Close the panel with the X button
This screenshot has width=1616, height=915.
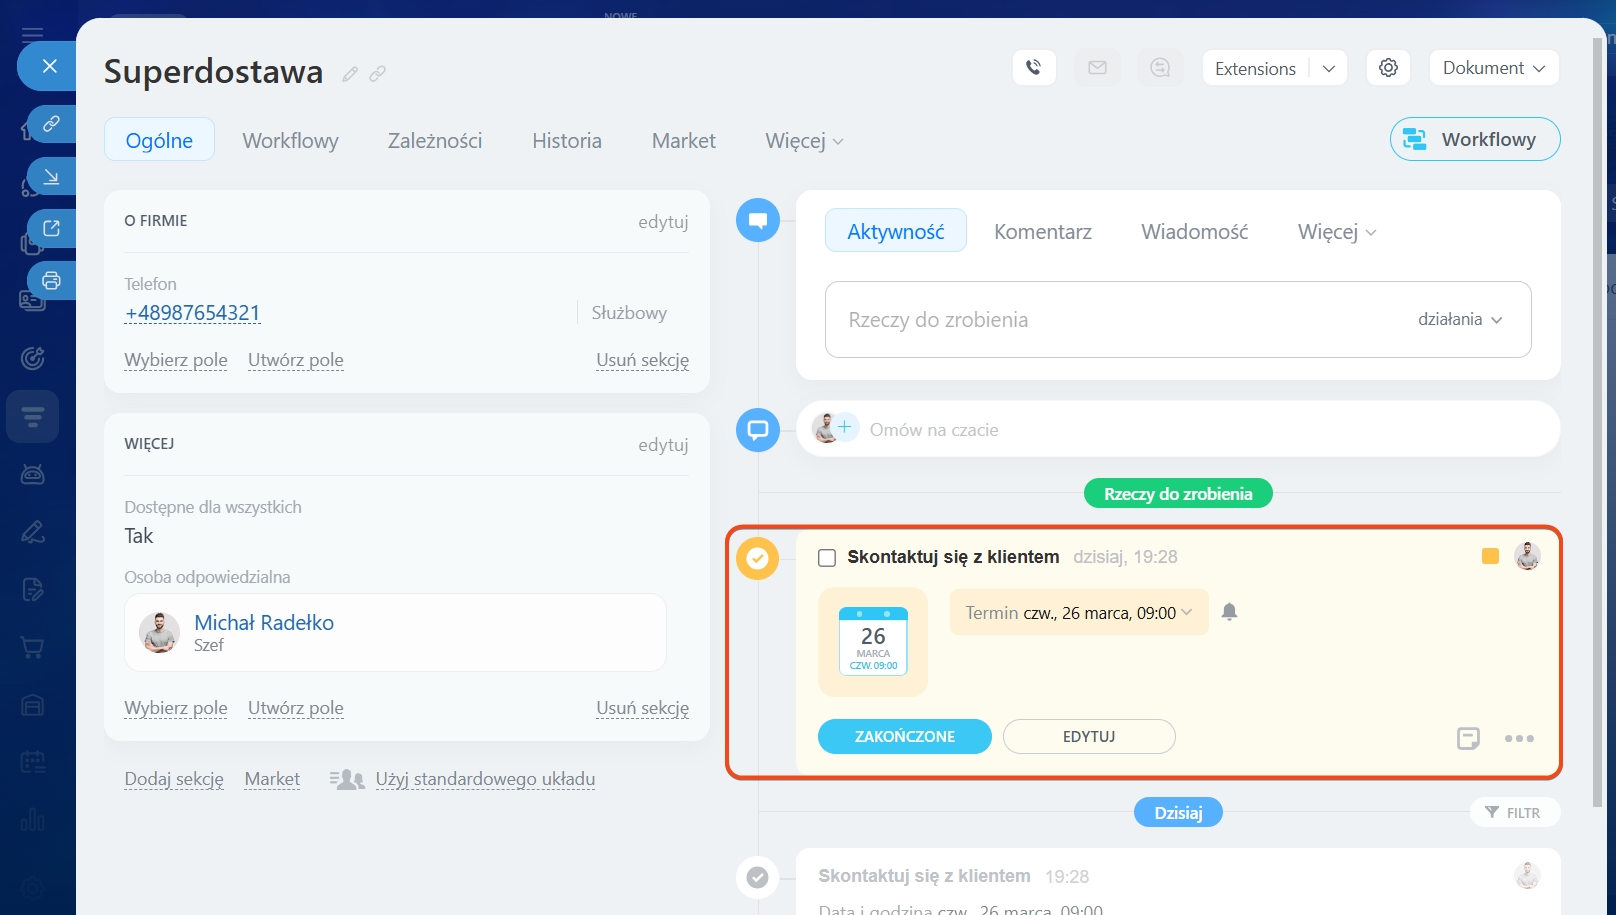pyautogui.click(x=49, y=66)
